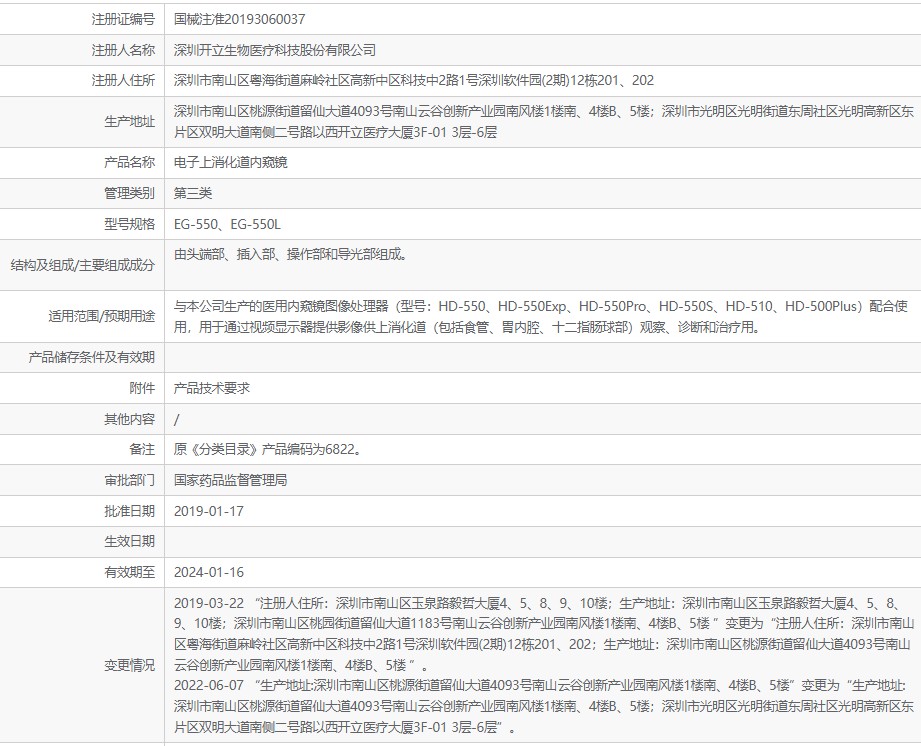Select composition text 由头端部、插入部、操作部和导光部组成
Screen dimensions: 921x746
(291, 254)
